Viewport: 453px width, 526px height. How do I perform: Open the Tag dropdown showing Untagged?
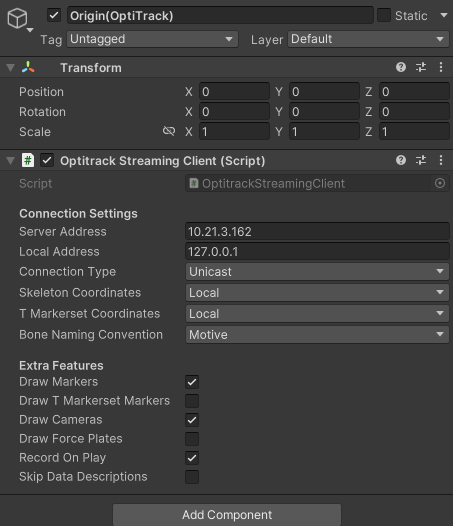[152, 39]
